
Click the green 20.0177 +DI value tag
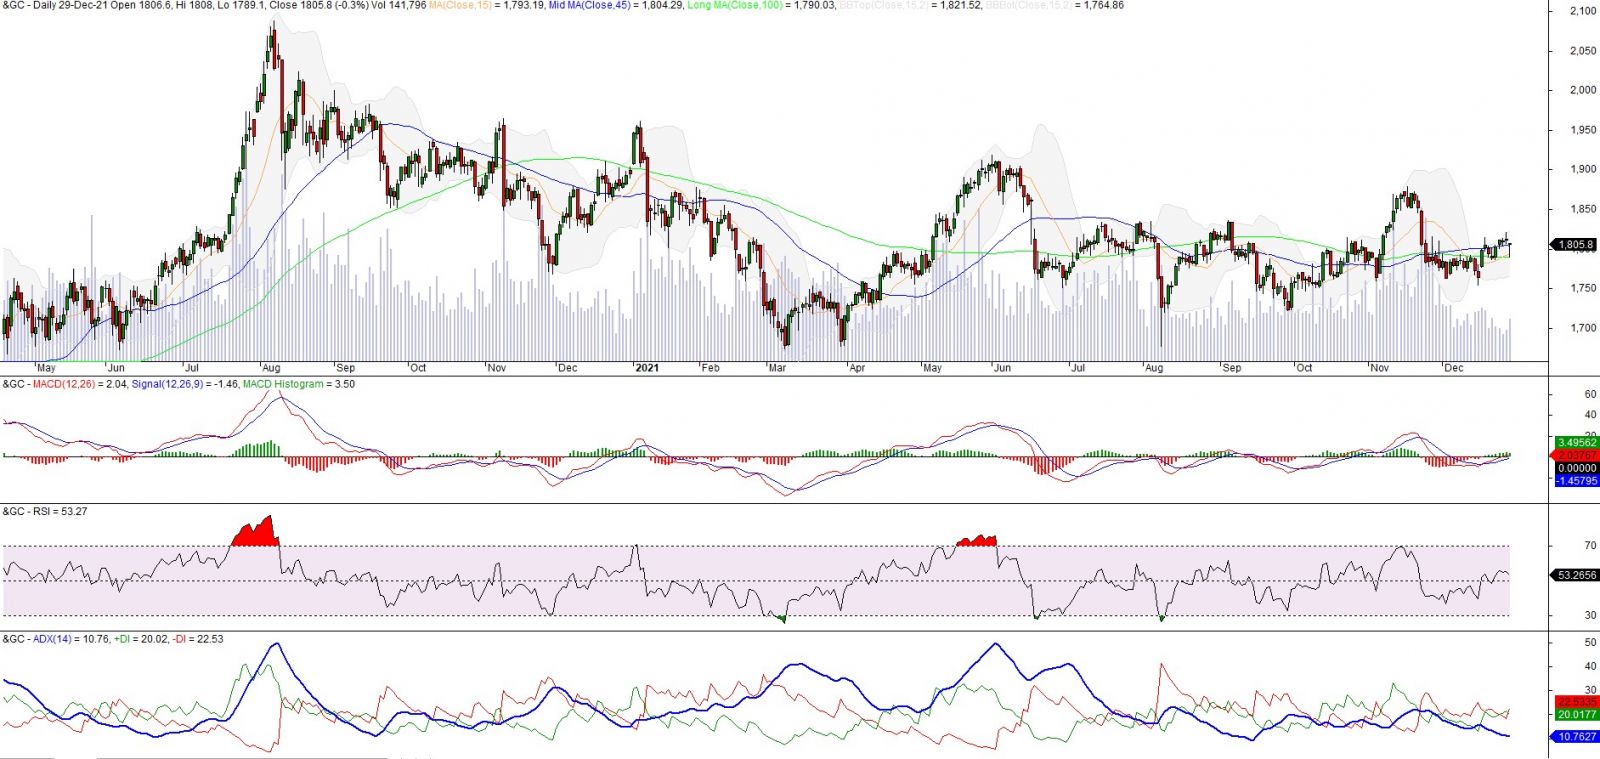point(1576,714)
